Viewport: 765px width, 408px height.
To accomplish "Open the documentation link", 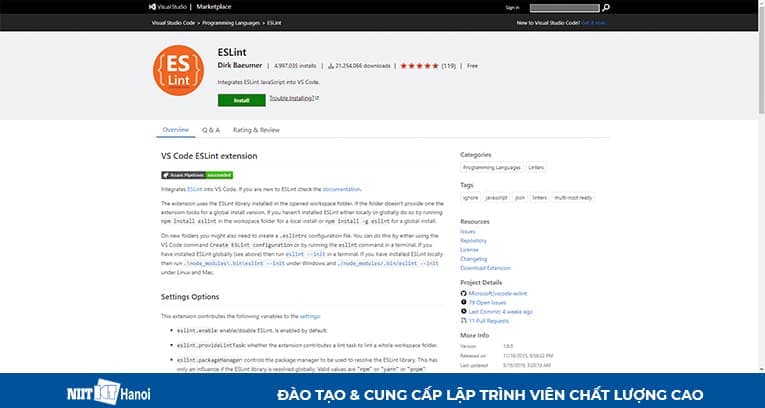I will (x=342, y=189).
